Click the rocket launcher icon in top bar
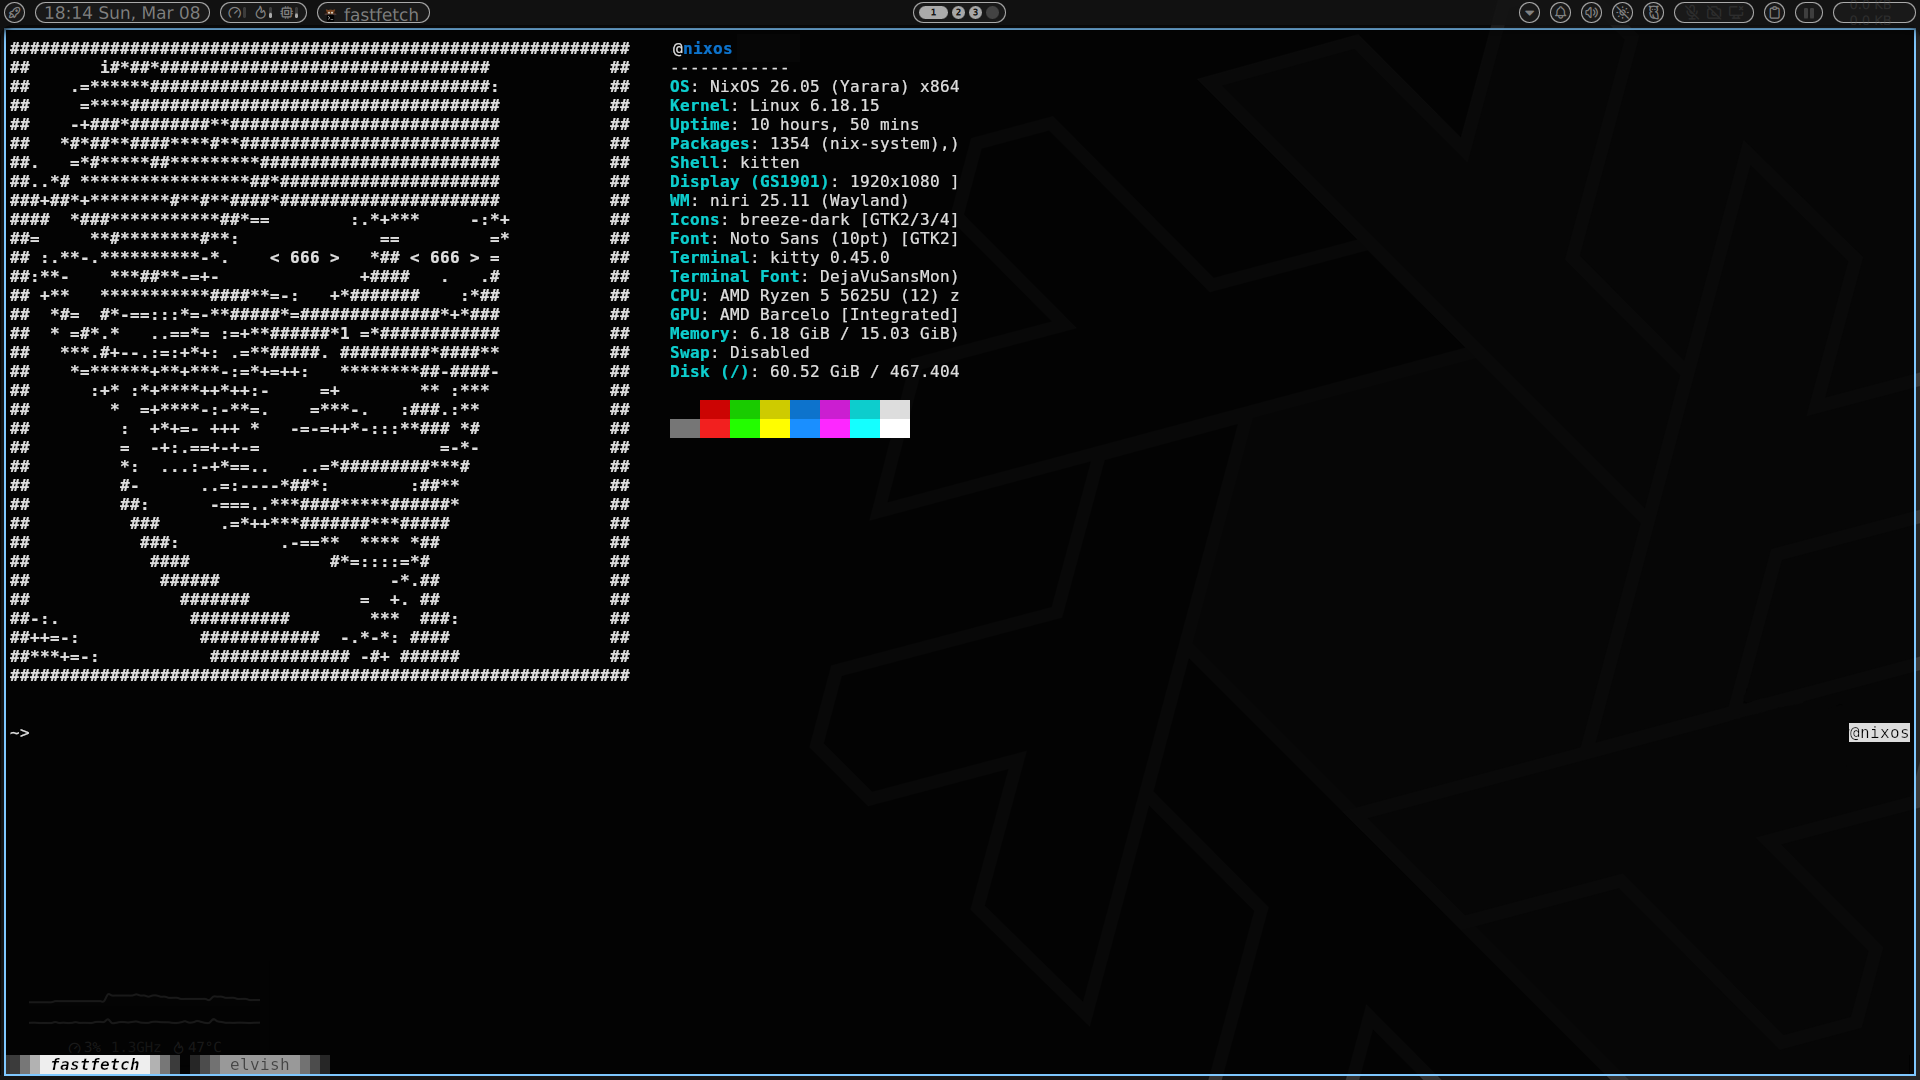The width and height of the screenshot is (1920, 1080). coord(14,13)
